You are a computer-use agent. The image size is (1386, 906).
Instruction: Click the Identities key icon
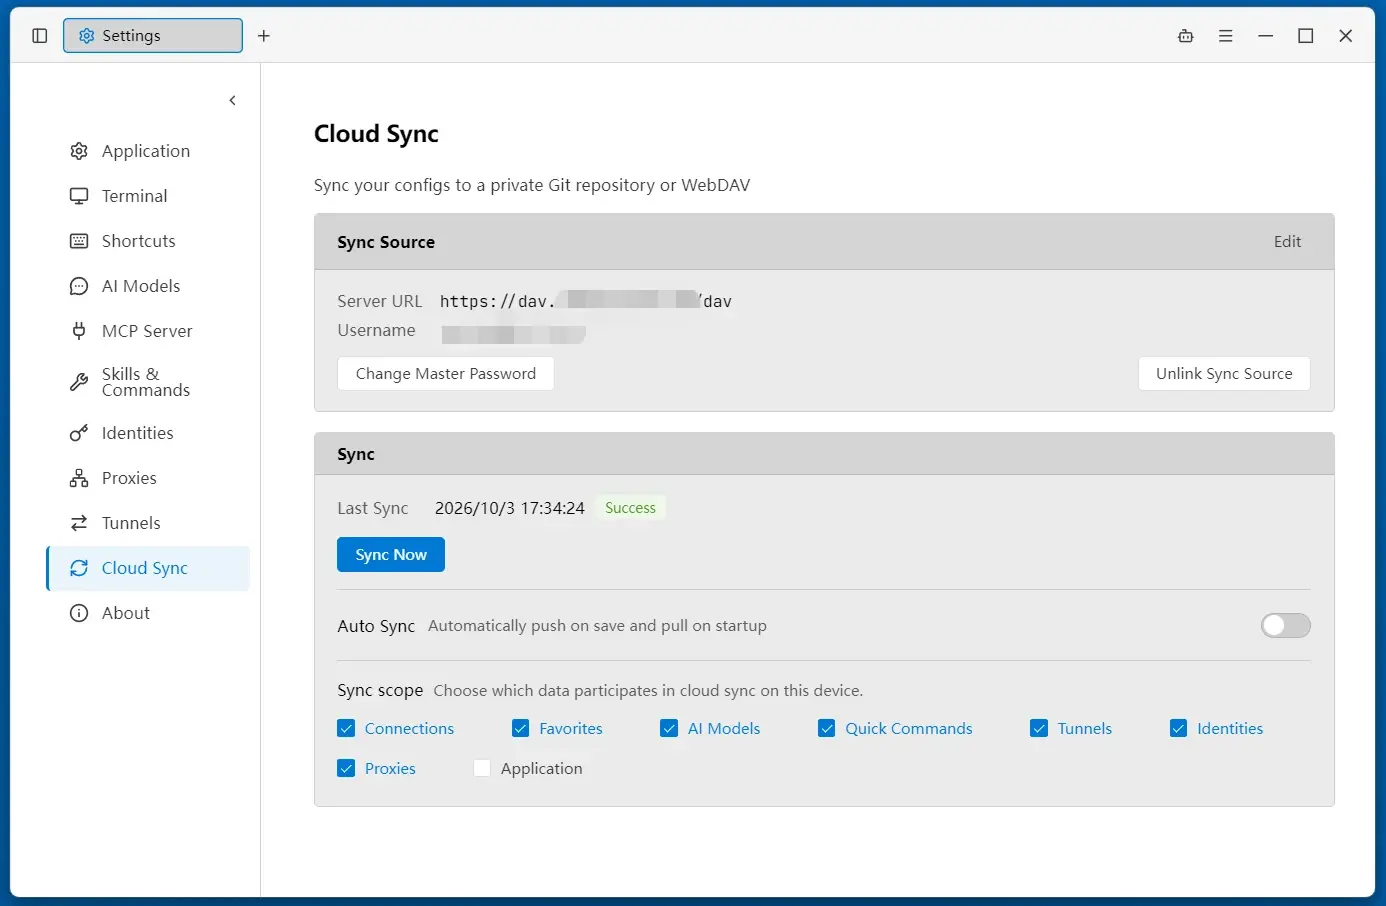pyautogui.click(x=79, y=433)
